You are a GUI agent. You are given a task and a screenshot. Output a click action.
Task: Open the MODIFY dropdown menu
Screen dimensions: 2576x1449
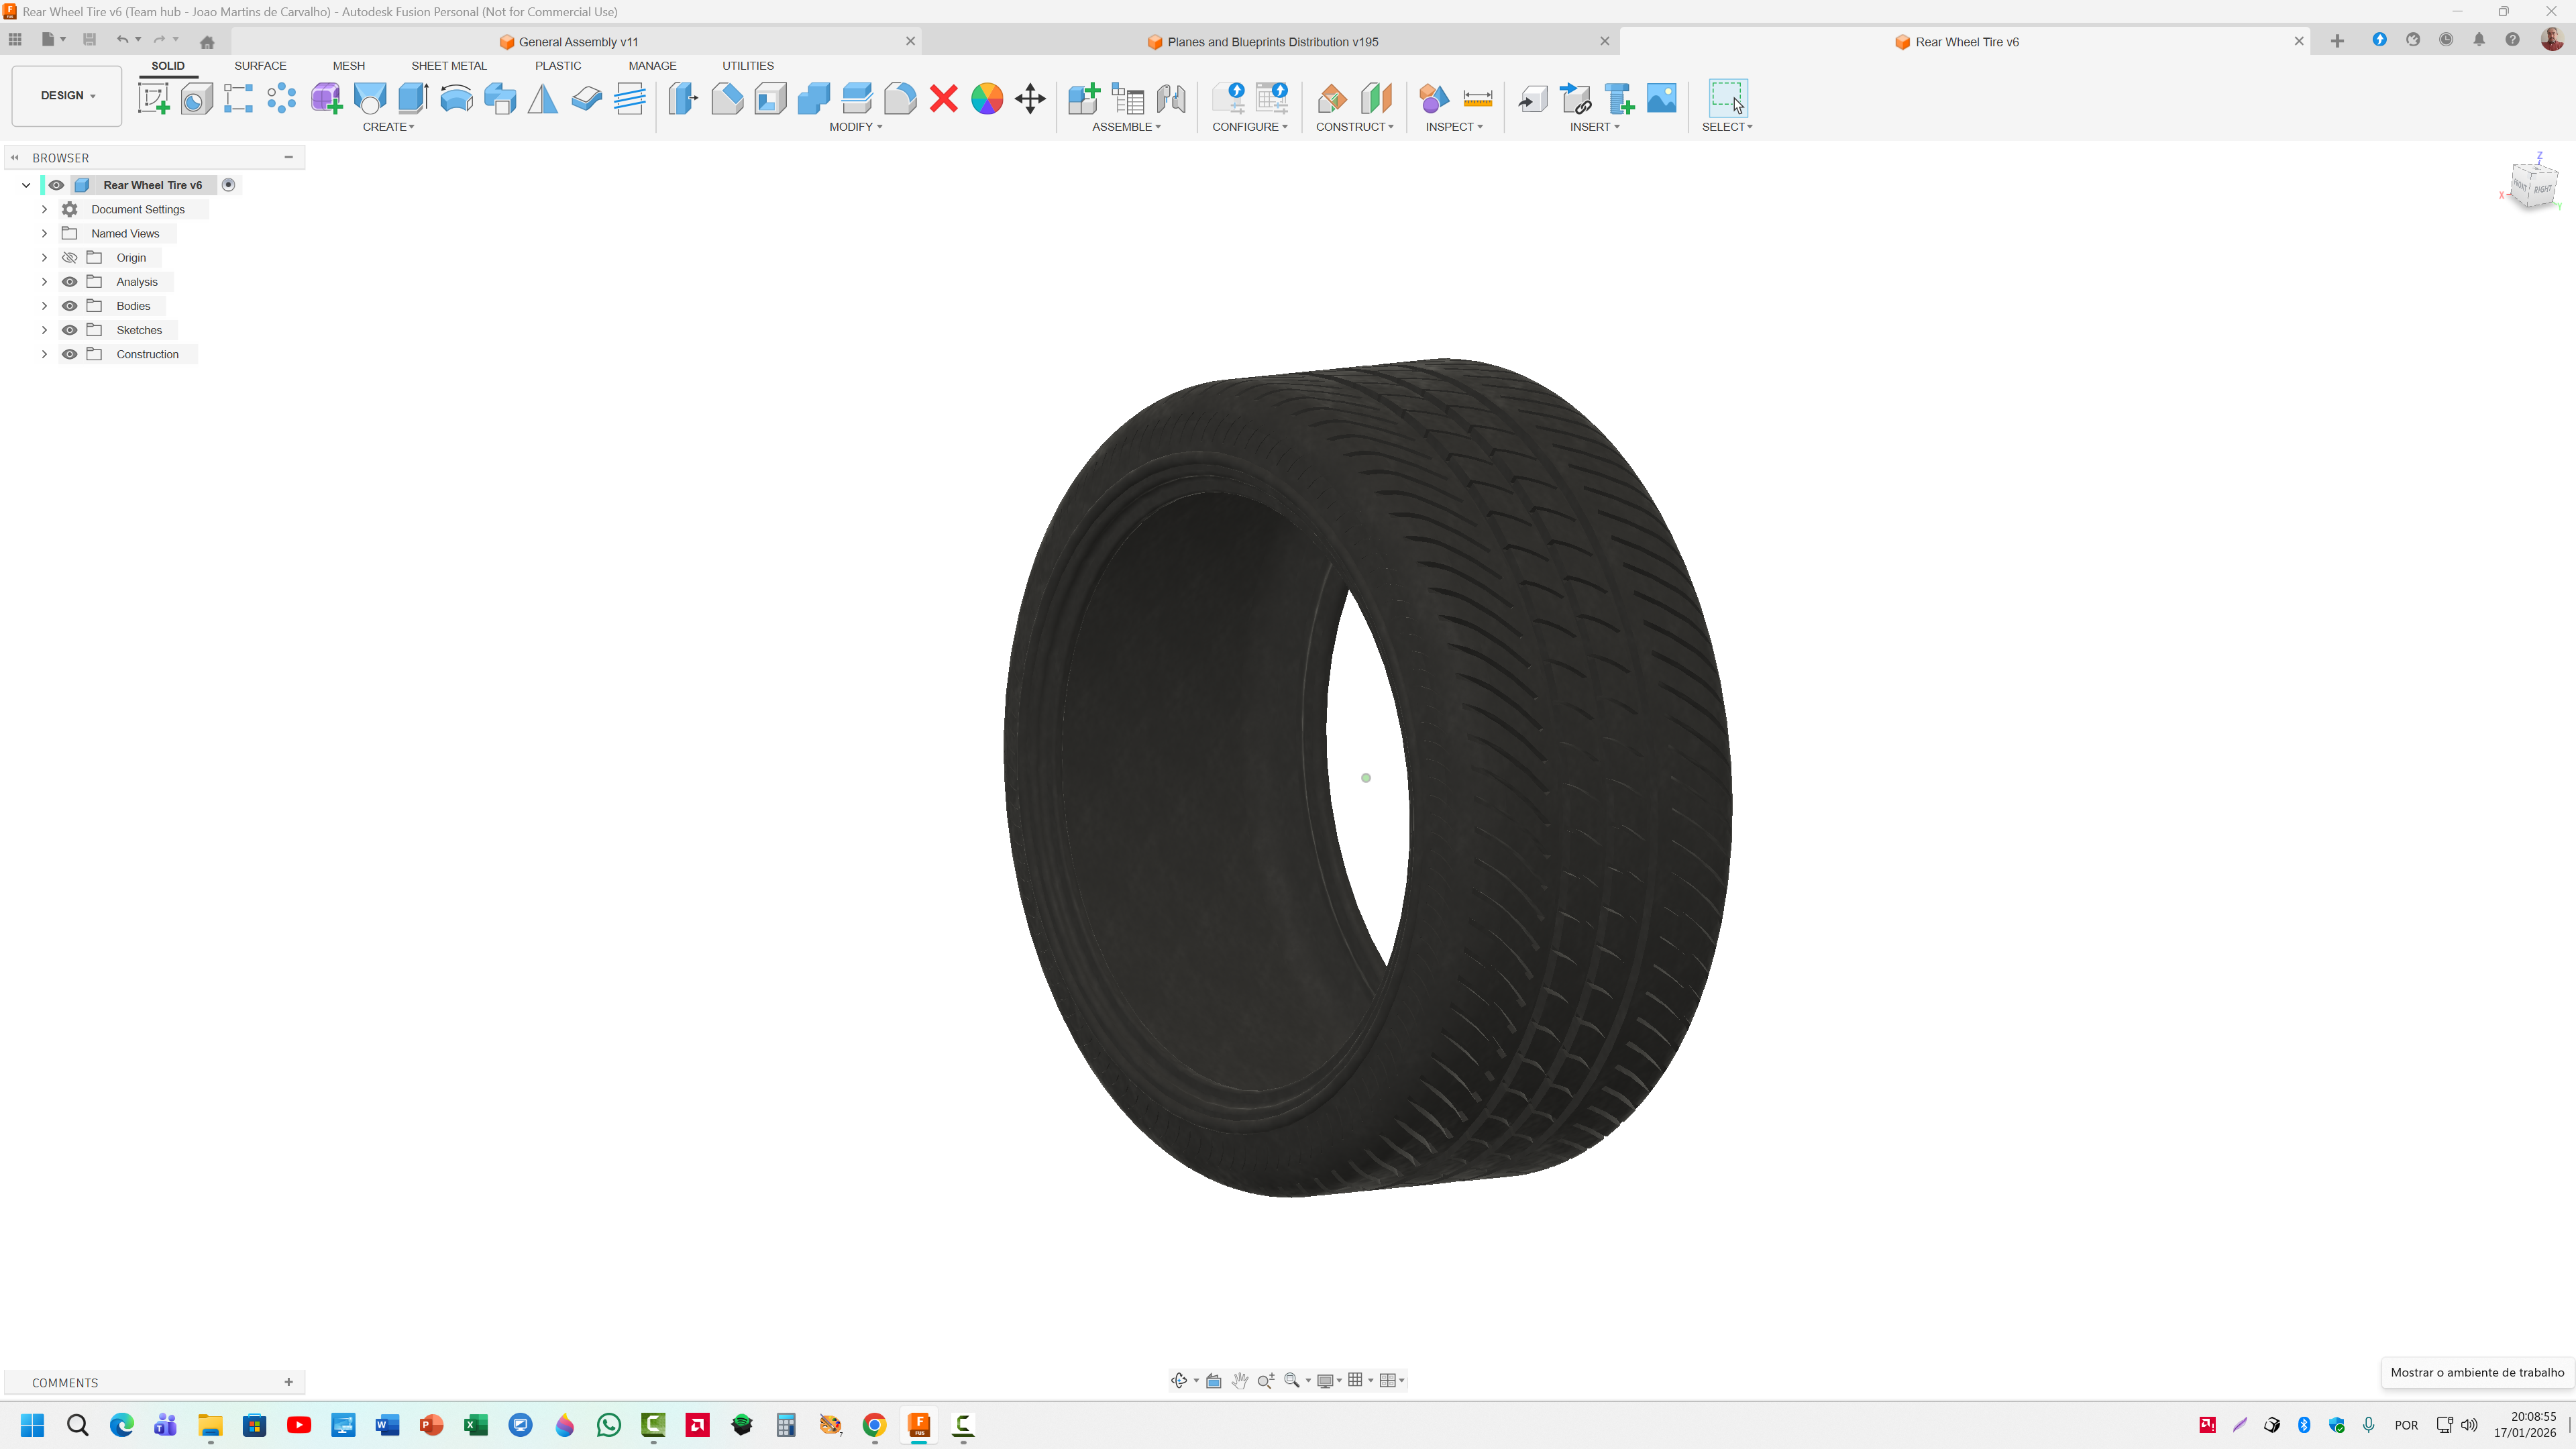[855, 127]
